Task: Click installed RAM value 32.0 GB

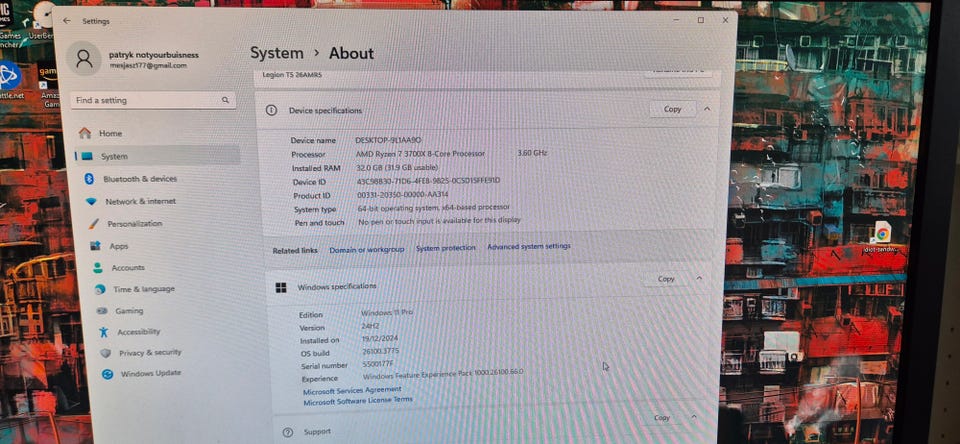Action: [397, 167]
